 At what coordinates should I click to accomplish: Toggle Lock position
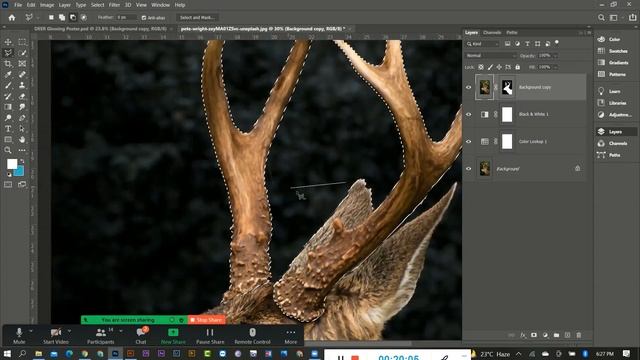[x=499, y=67]
